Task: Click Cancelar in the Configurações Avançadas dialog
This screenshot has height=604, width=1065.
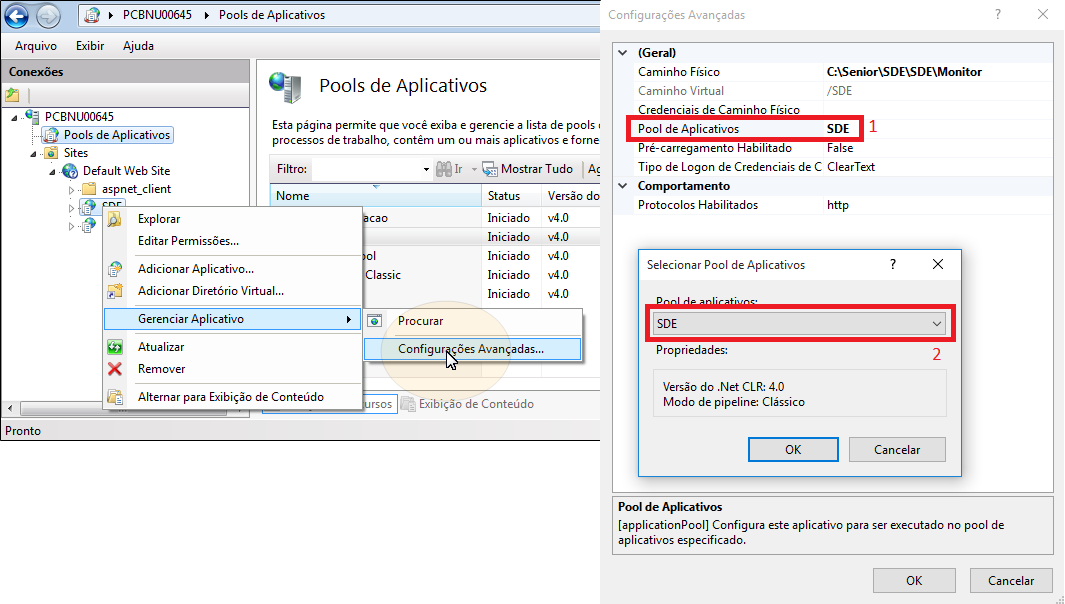Action: tap(1011, 580)
